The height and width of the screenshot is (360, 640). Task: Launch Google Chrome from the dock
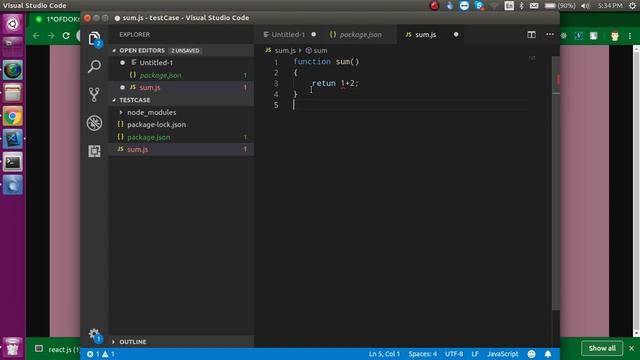tap(13, 117)
